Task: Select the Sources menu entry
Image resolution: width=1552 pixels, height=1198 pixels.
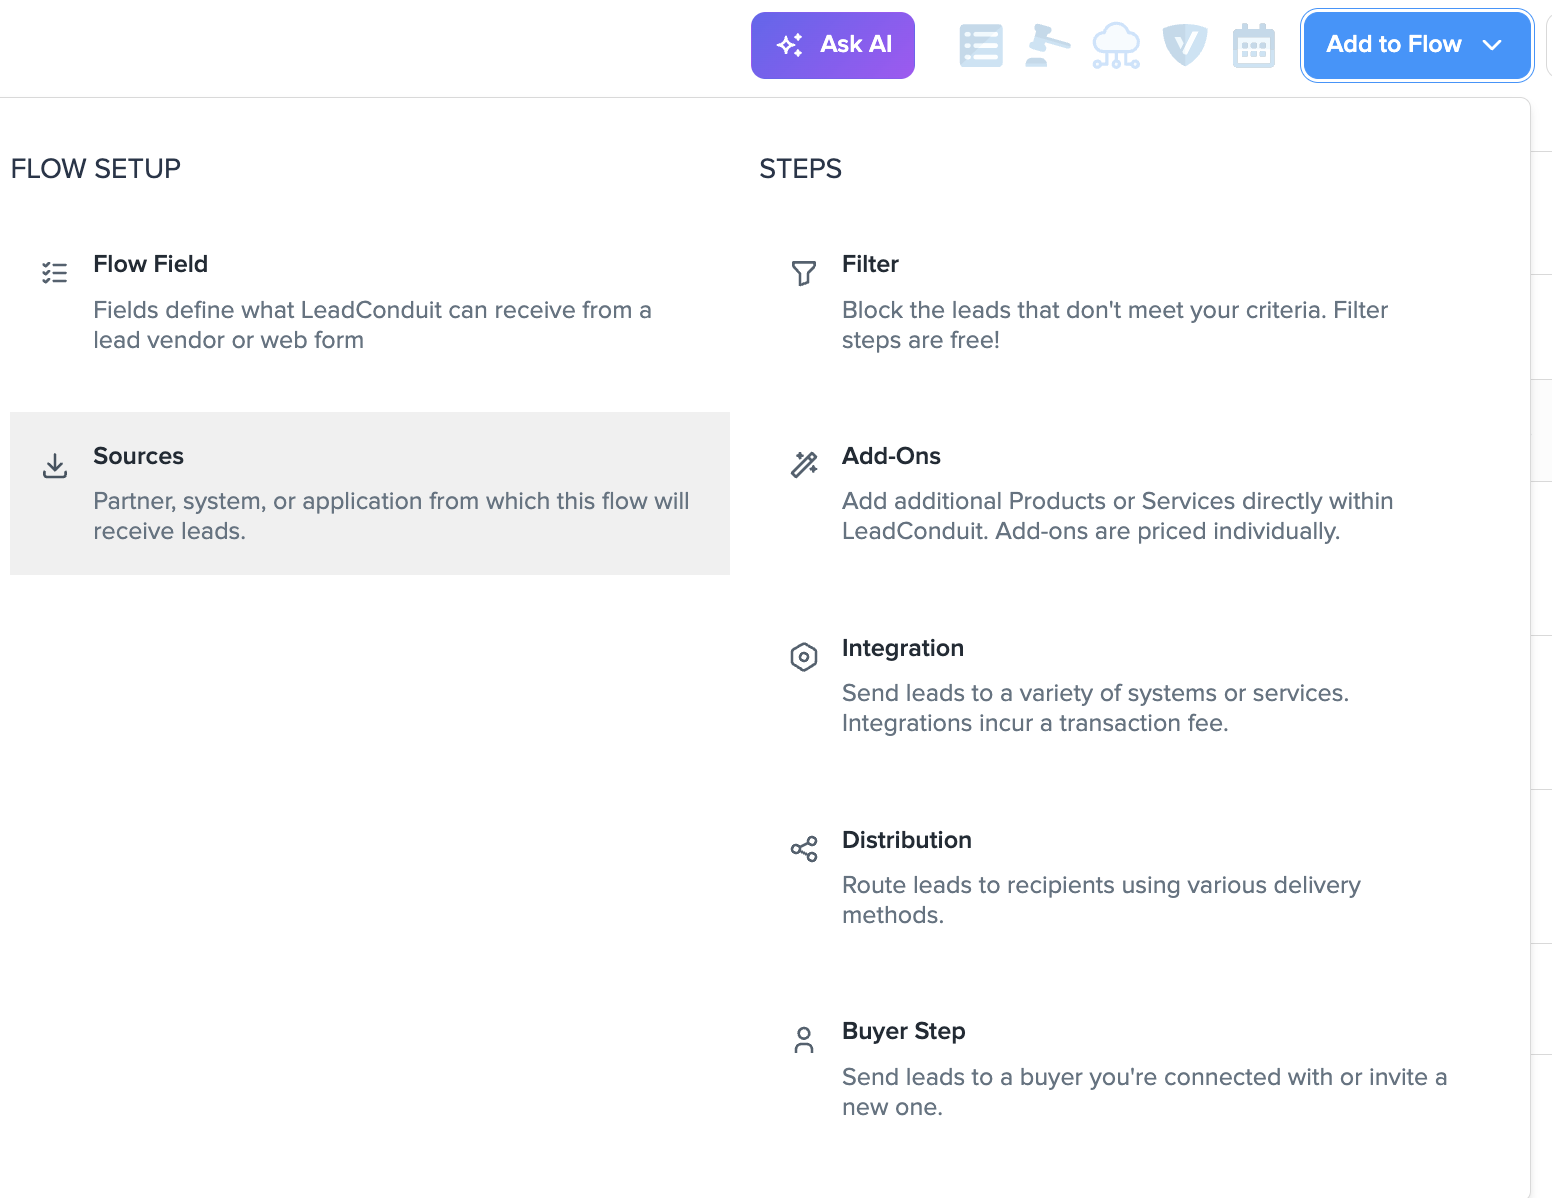Action: tap(370, 493)
